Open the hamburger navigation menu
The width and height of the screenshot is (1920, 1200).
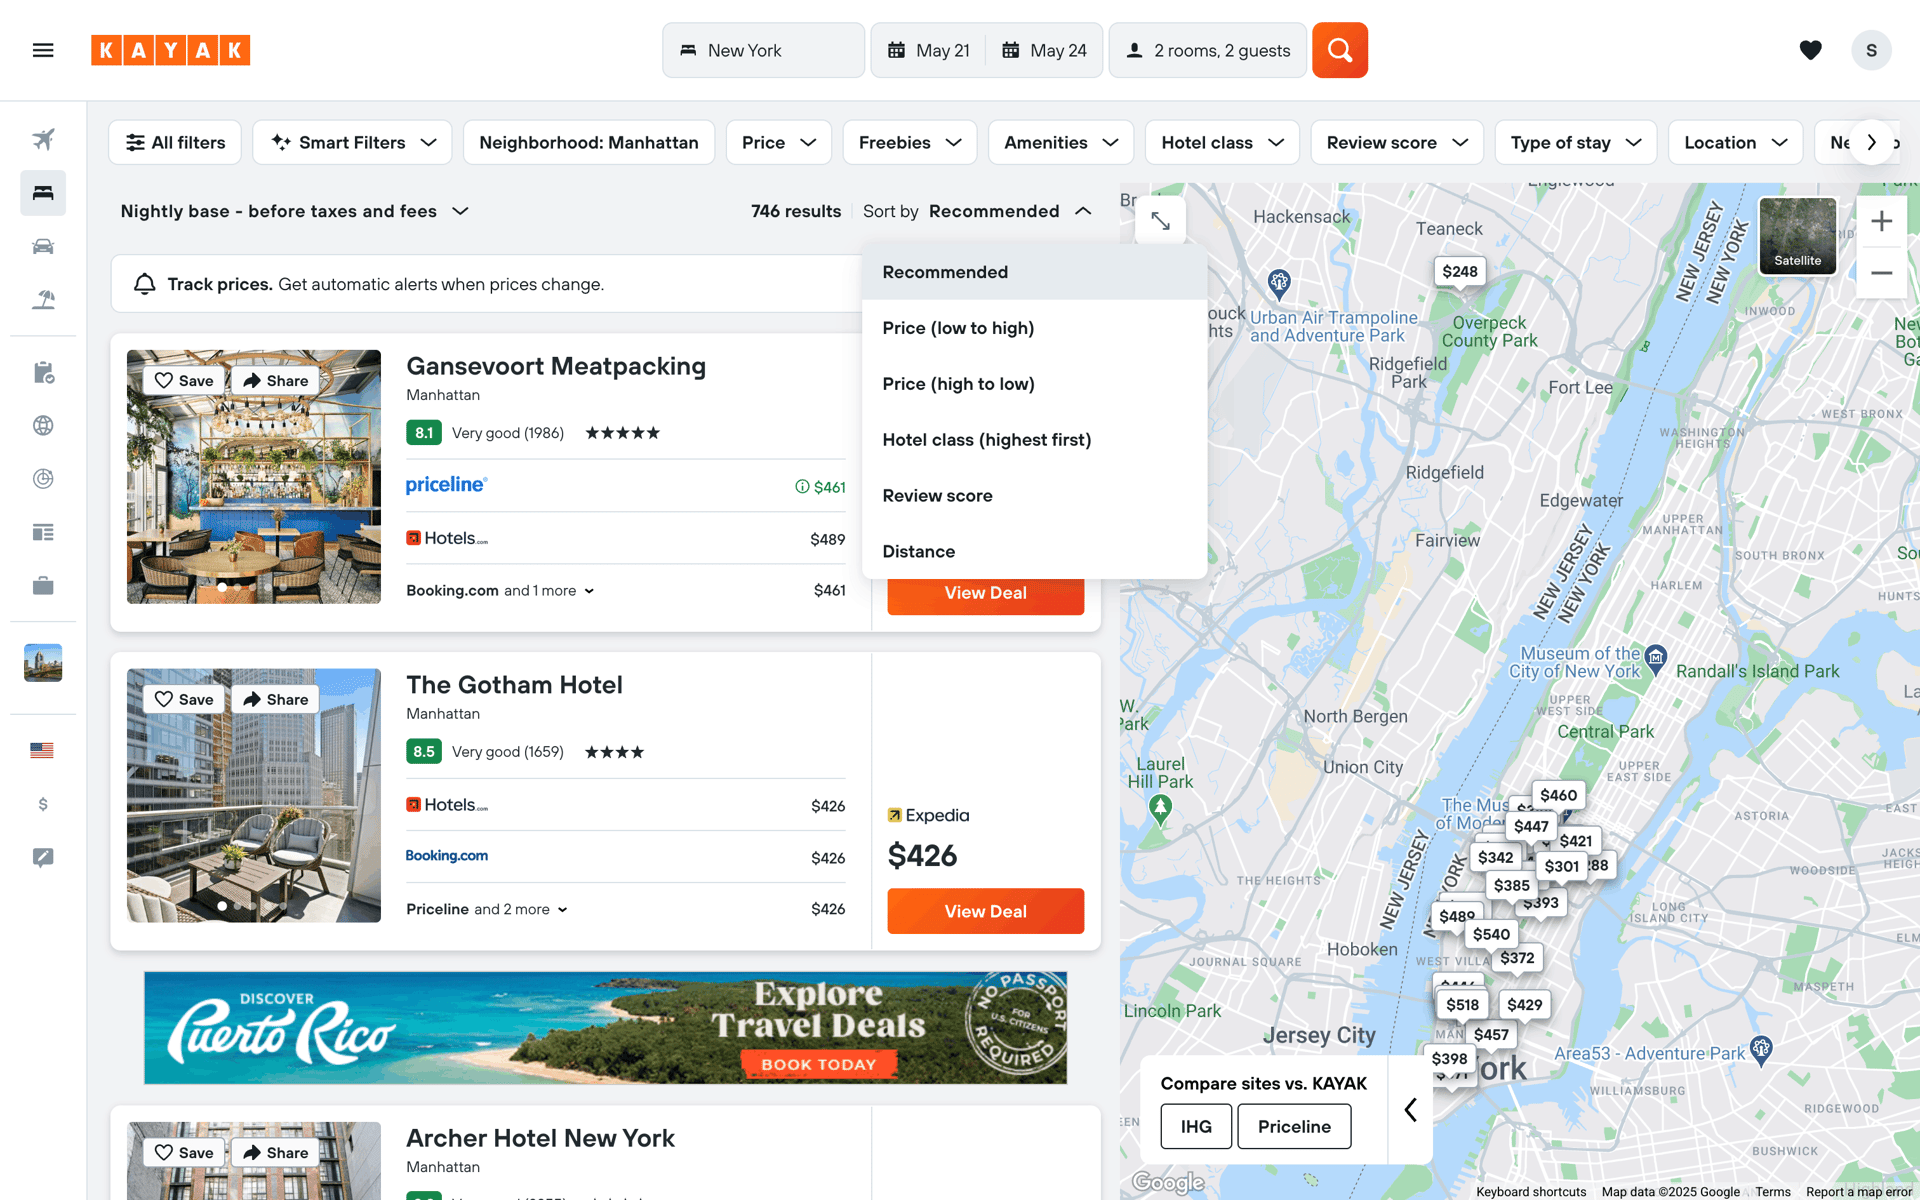click(x=43, y=50)
